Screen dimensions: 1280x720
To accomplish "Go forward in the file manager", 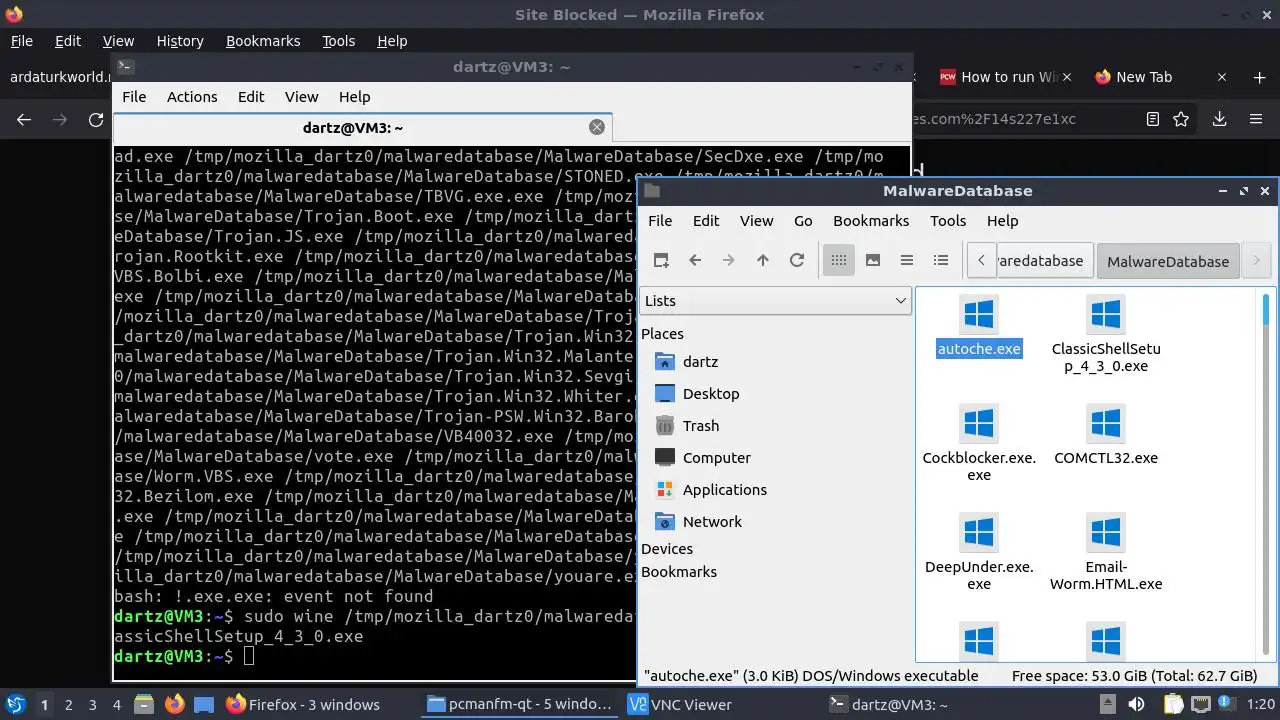I will point(729,260).
